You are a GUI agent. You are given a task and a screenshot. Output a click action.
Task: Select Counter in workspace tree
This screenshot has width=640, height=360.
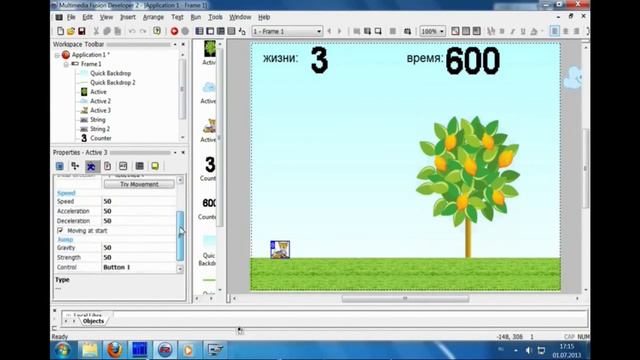(x=101, y=138)
